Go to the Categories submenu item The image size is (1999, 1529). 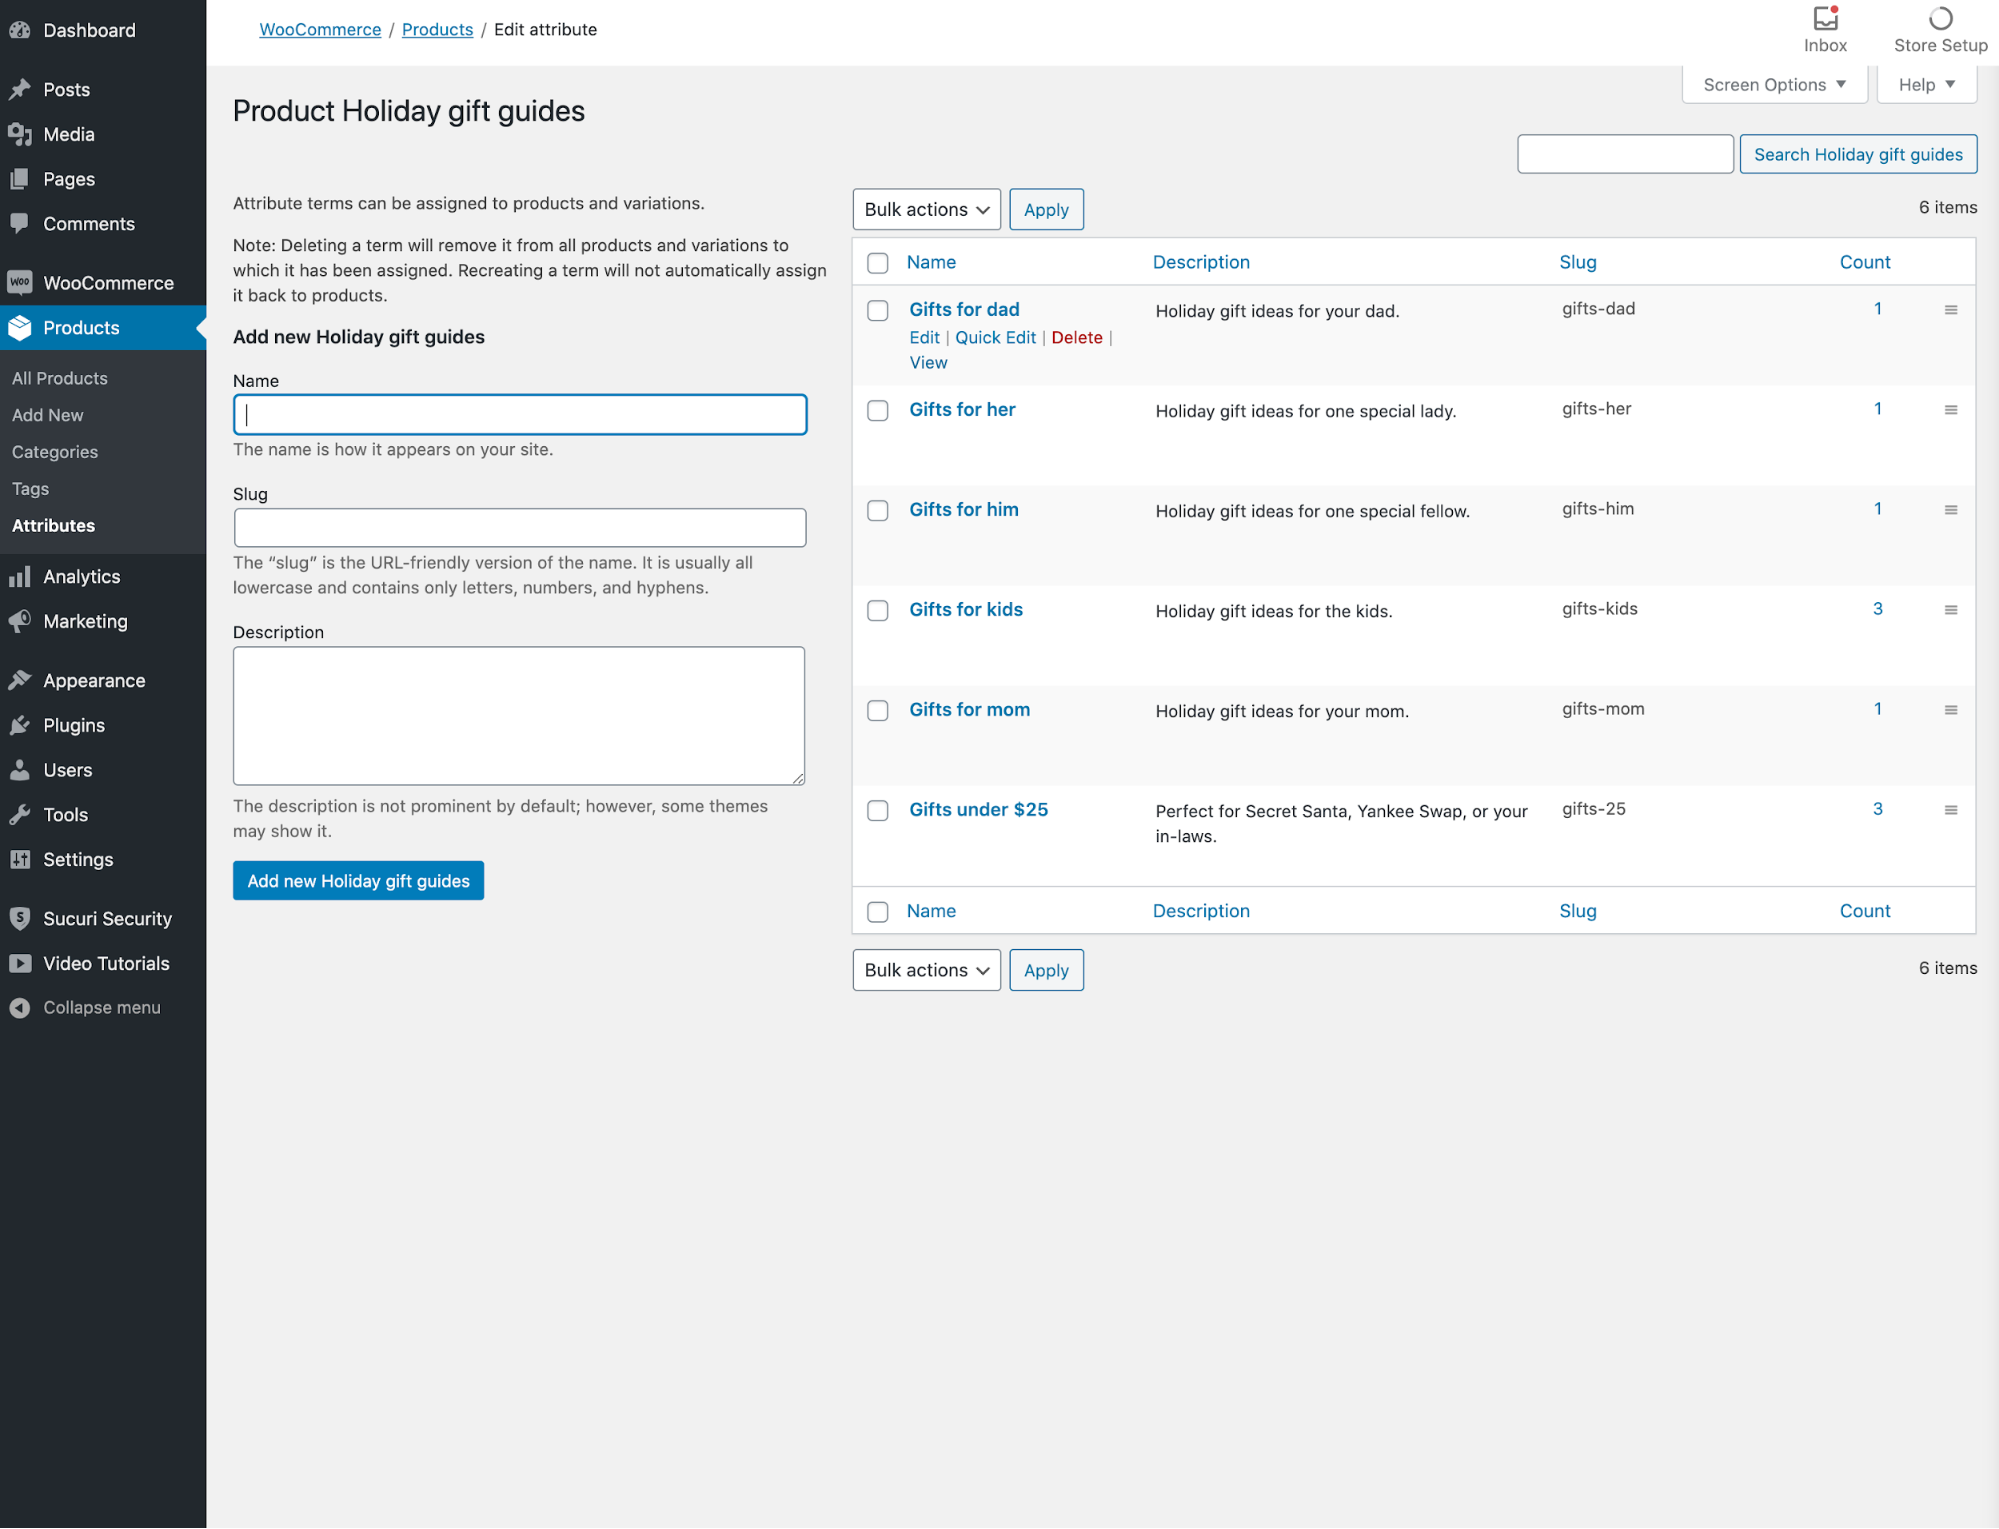click(55, 452)
